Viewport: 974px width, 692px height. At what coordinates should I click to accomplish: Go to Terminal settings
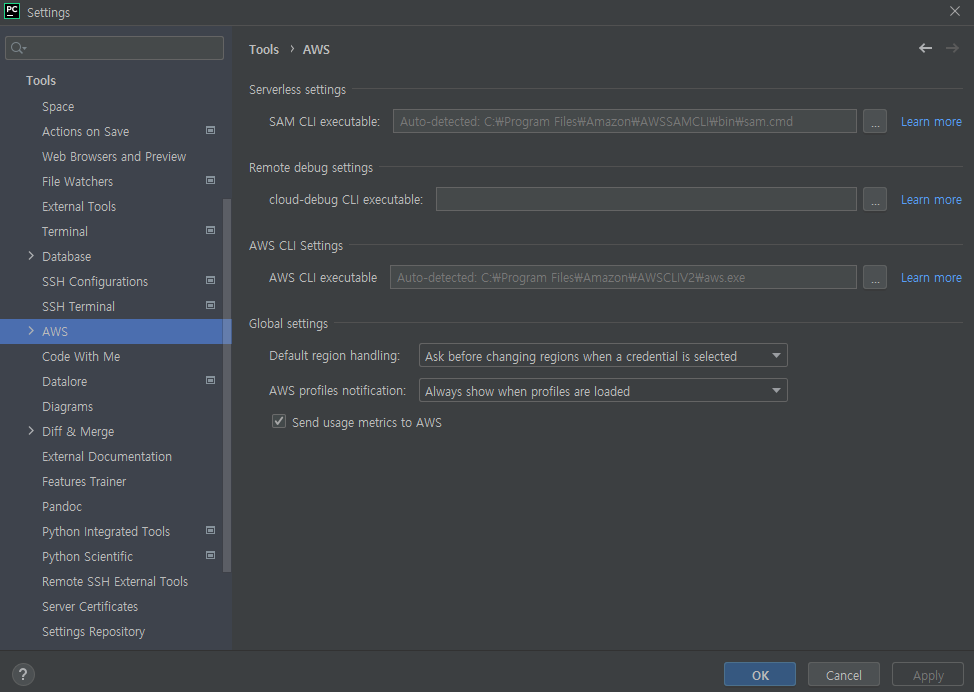pyautogui.click(x=65, y=232)
